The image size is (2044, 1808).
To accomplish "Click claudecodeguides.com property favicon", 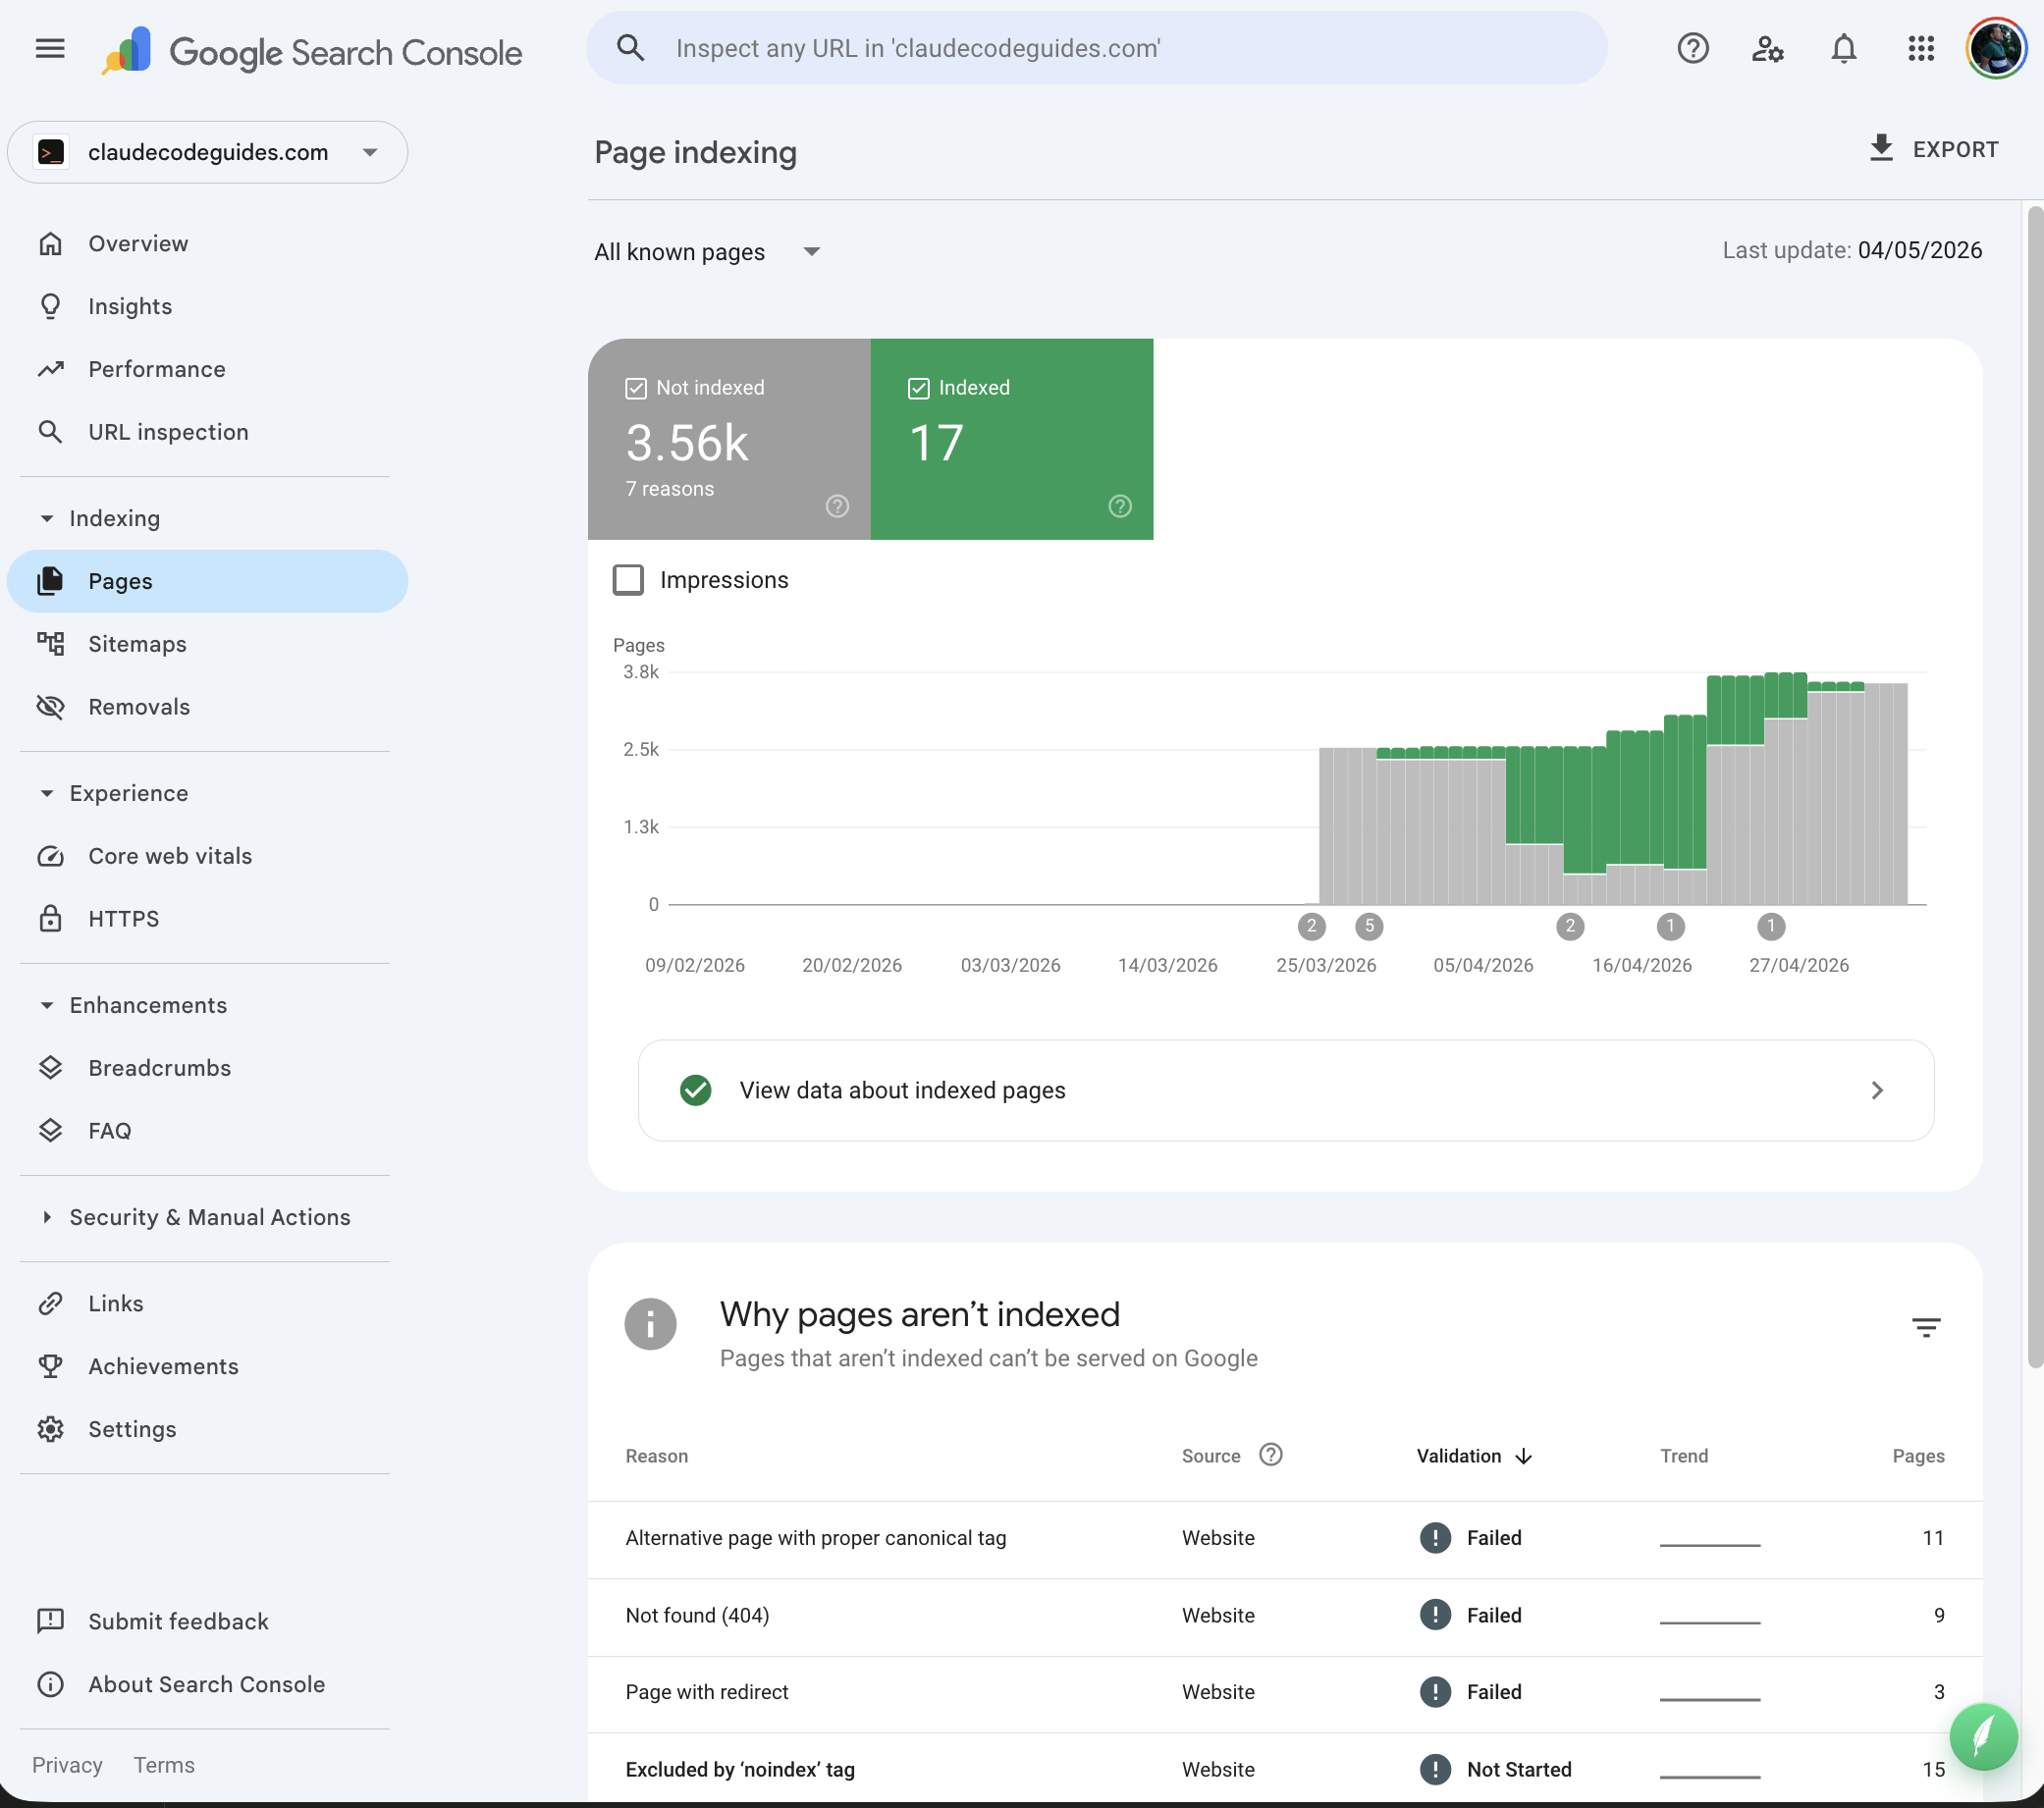I will [51, 152].
